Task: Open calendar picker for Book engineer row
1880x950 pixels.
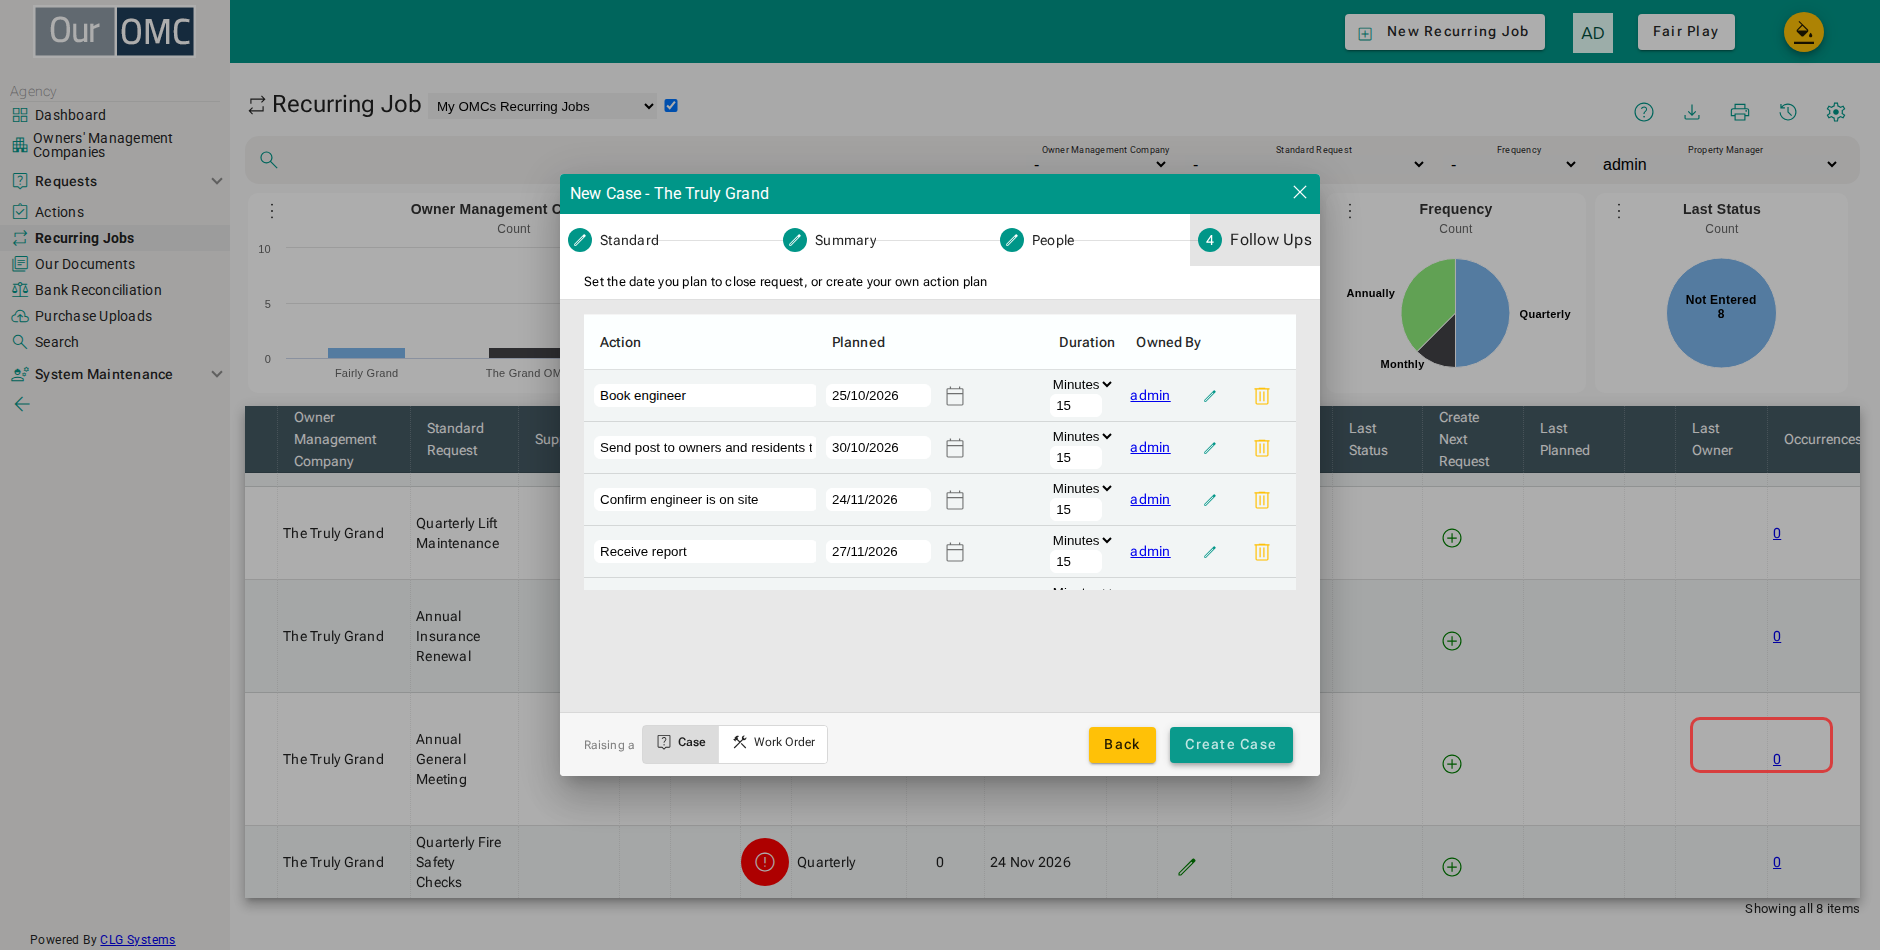Action: click(x=955, y=396)
